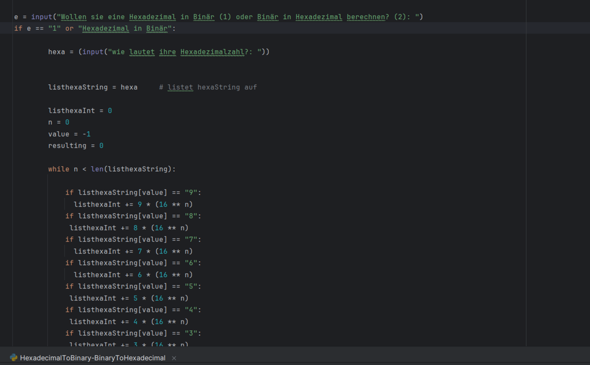
Task: Click the Python file icon in bottom tab
Action: [14, 357]
